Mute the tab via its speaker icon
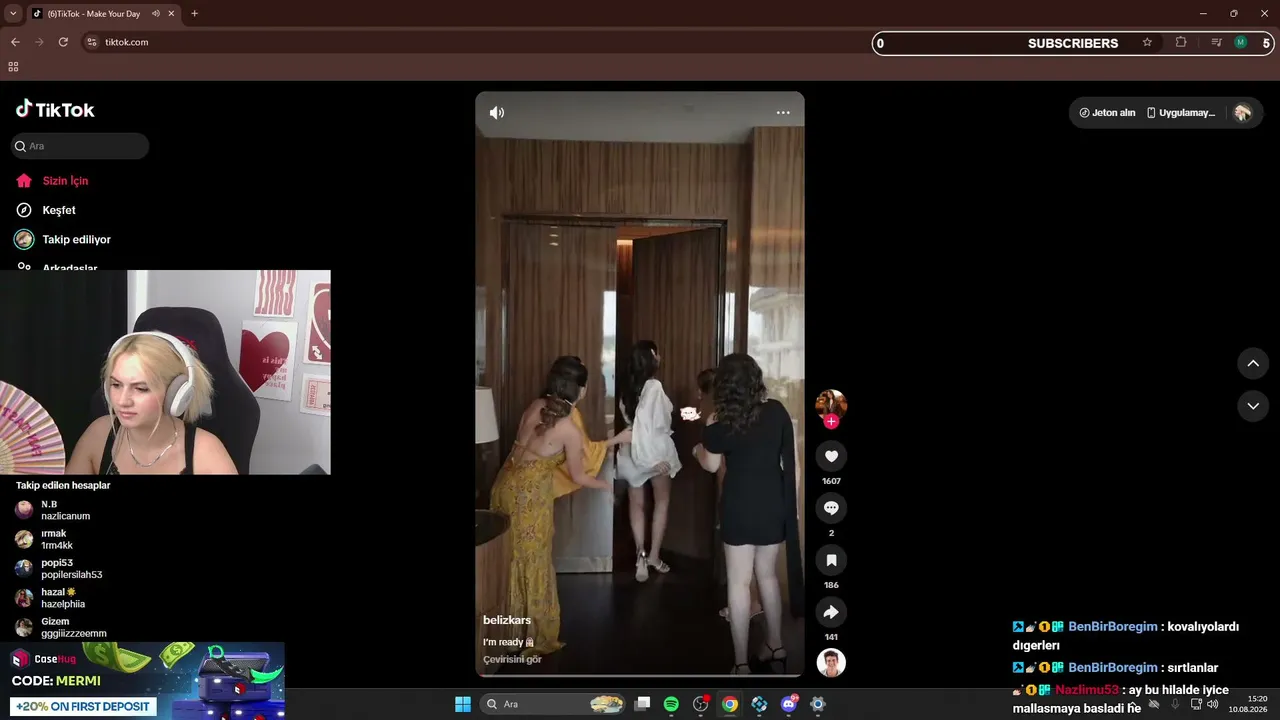The height and width of the screenshot is (720, 1280). coord(156,14)
